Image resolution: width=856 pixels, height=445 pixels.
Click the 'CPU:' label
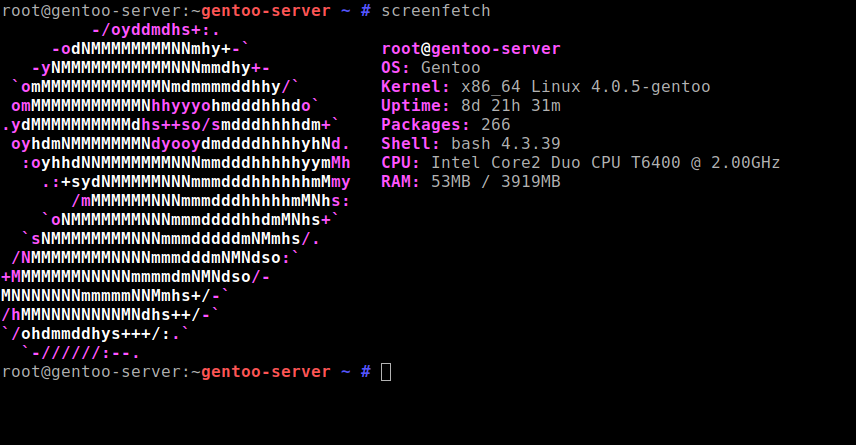401,163
